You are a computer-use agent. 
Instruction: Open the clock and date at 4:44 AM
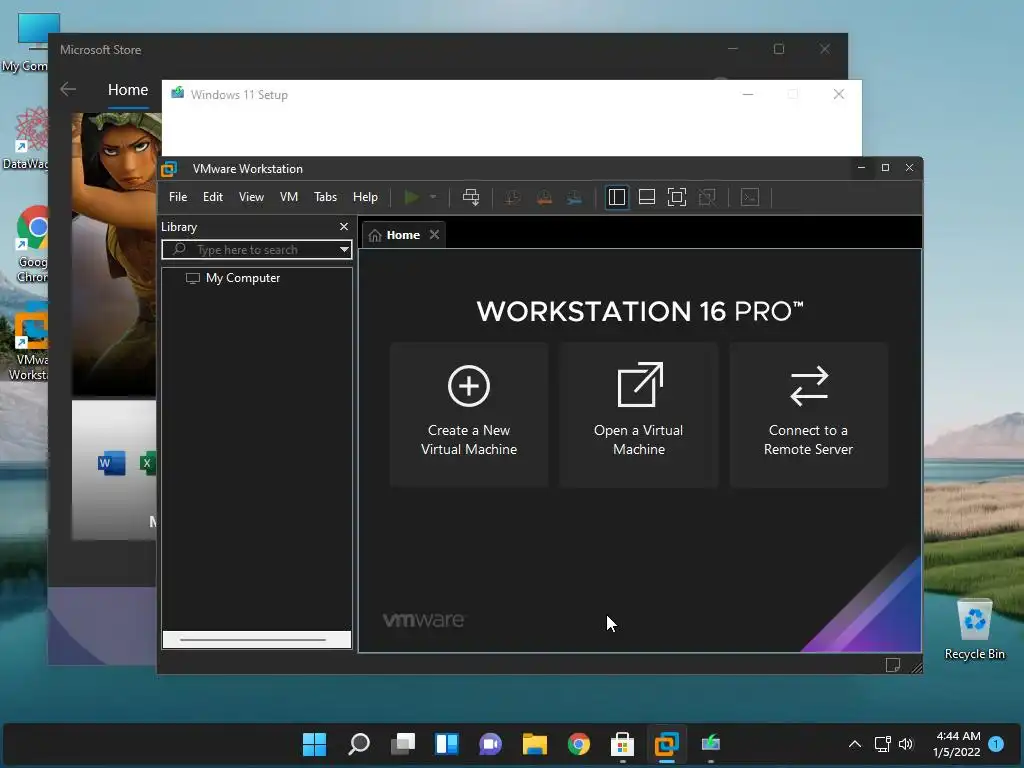(957, 744)
